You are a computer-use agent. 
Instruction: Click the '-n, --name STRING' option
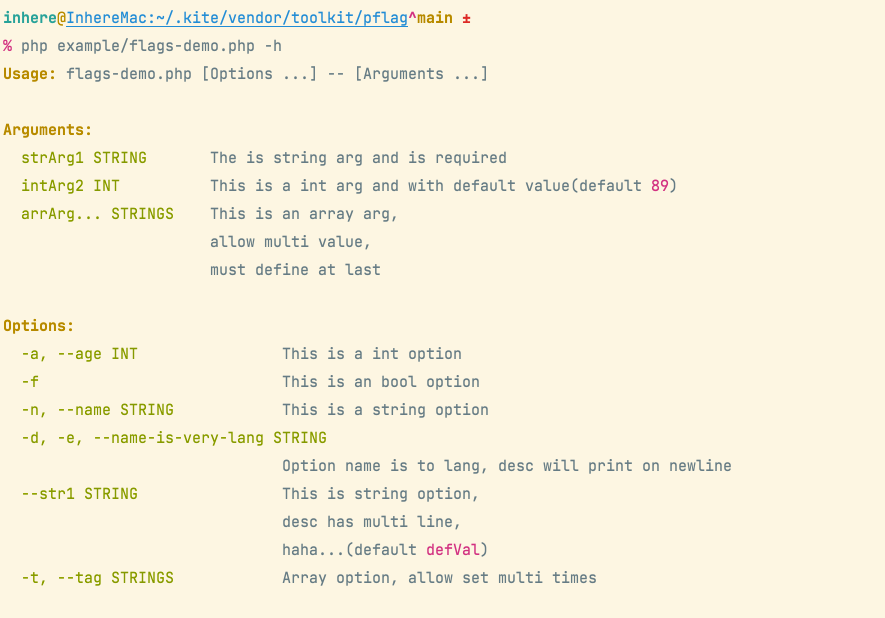tap(98, 410)
